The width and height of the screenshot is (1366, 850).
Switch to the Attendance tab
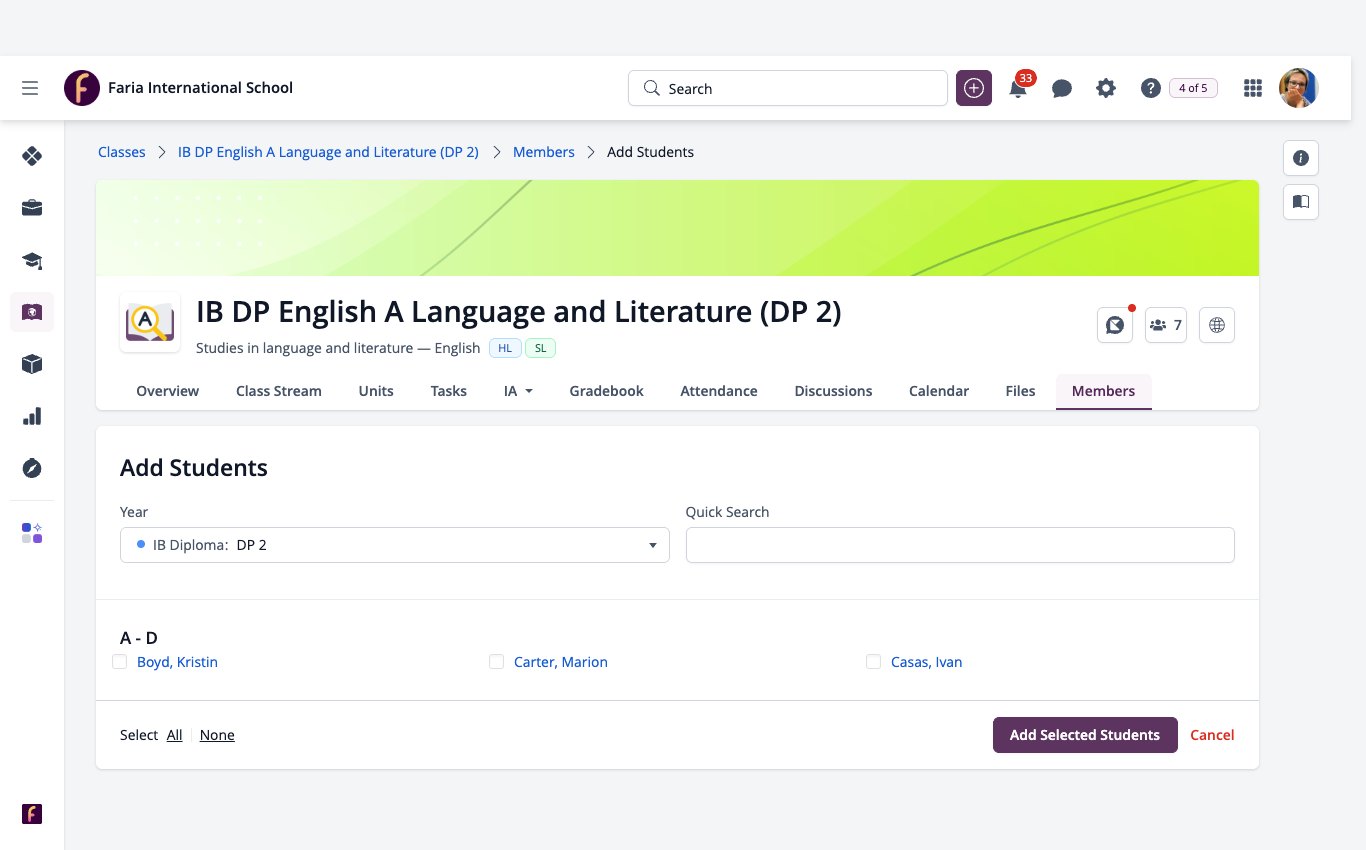[718, 391]
